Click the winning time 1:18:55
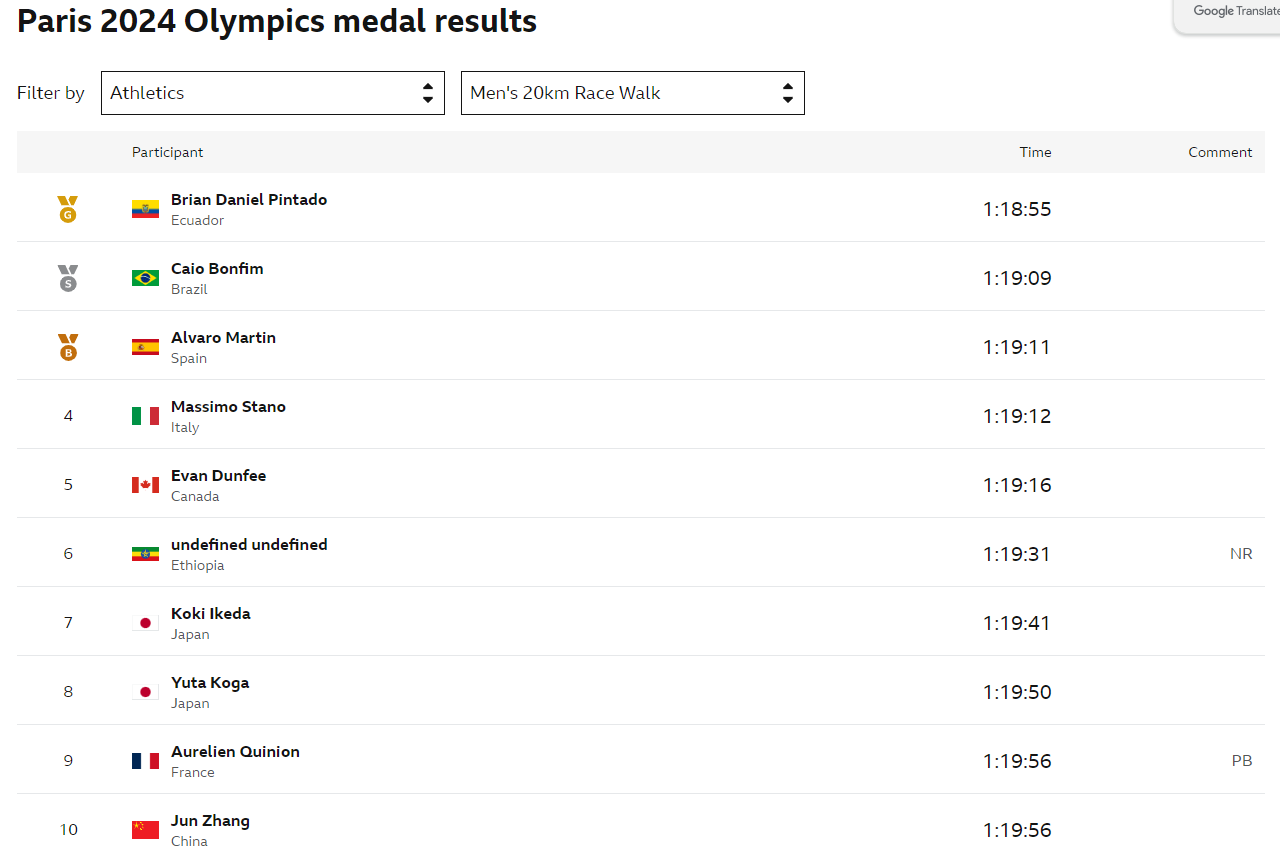Image resolution: width=1280 pixels, height=858 pixels. coord(1017,209)
